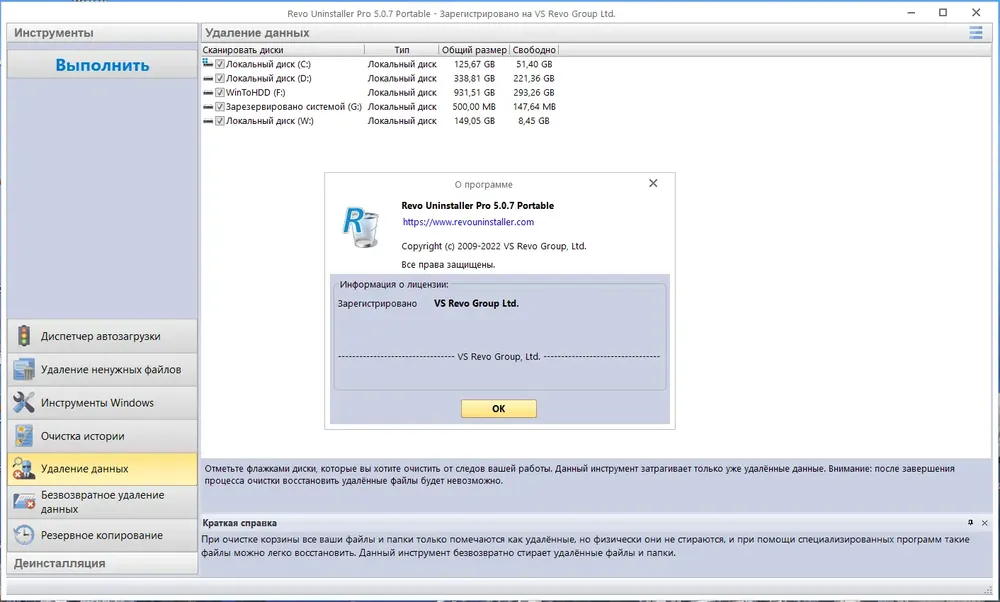Open Резервное копирование
The height and width of the screenshot is (602, 1000).
pyautogui.click(x=102, y=535)
